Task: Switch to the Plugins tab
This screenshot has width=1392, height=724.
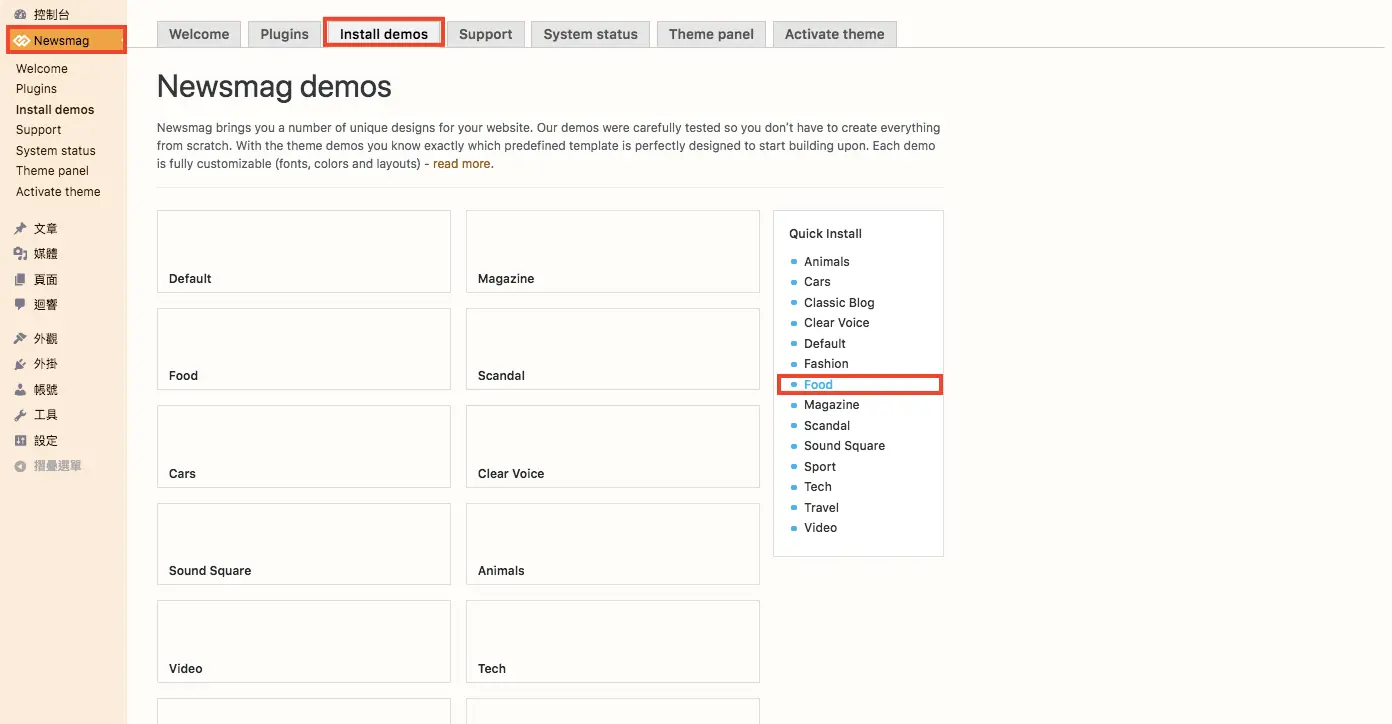Action: tap(285, 34)
